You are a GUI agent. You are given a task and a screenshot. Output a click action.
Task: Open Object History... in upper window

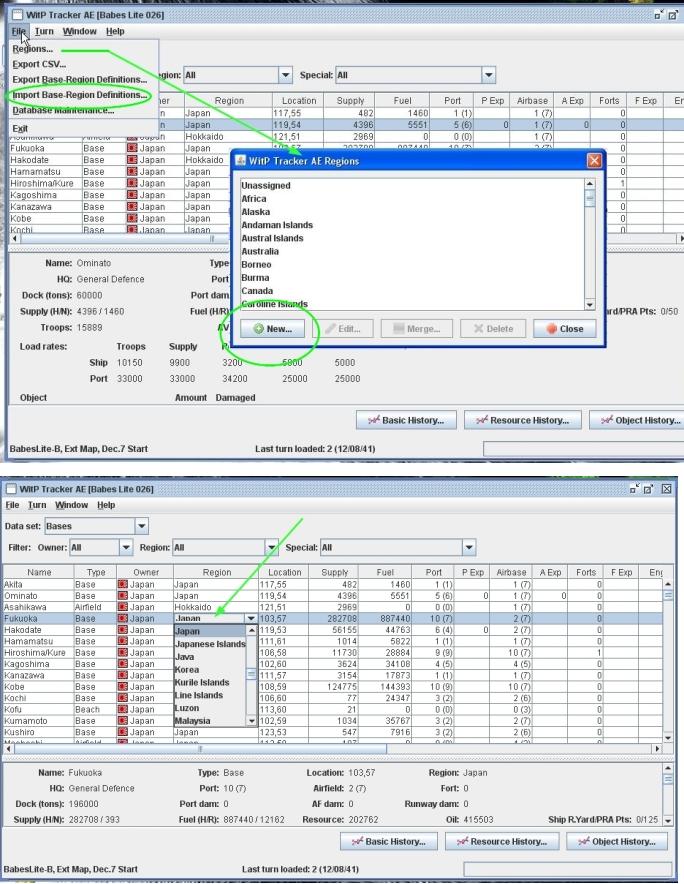coord(637,420)
